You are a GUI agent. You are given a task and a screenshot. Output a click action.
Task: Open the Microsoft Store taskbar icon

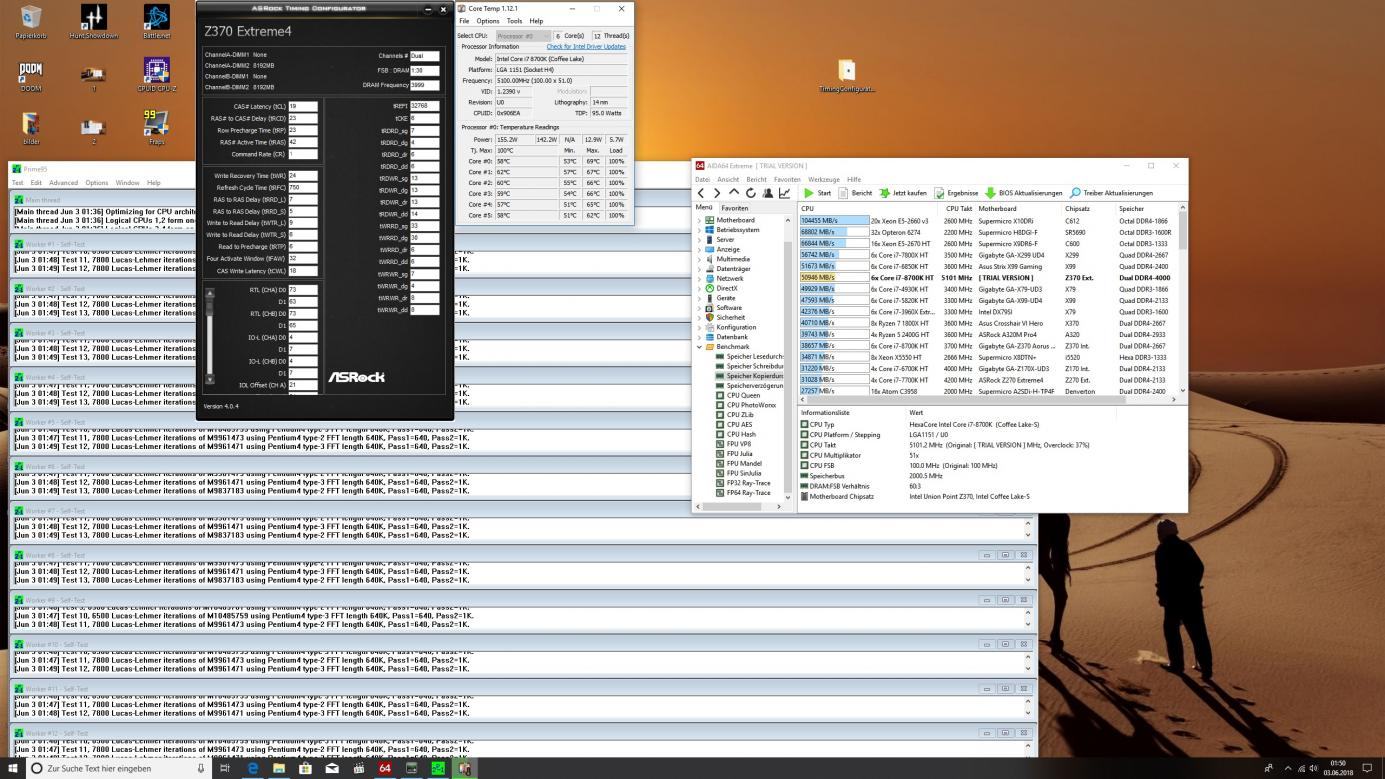[x=305, y=768]
